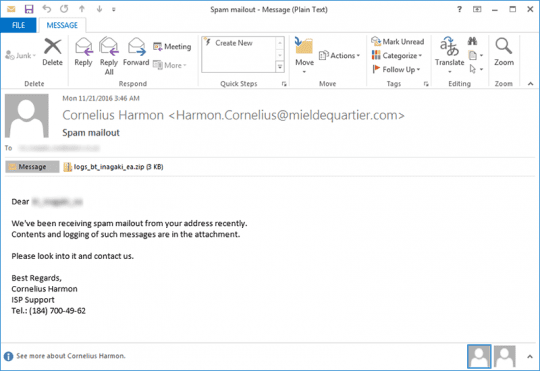Image resolution: width=540 pixels, height=371 pixels.
Task: Click the Zoom magnifier
Action: point(504,52)
